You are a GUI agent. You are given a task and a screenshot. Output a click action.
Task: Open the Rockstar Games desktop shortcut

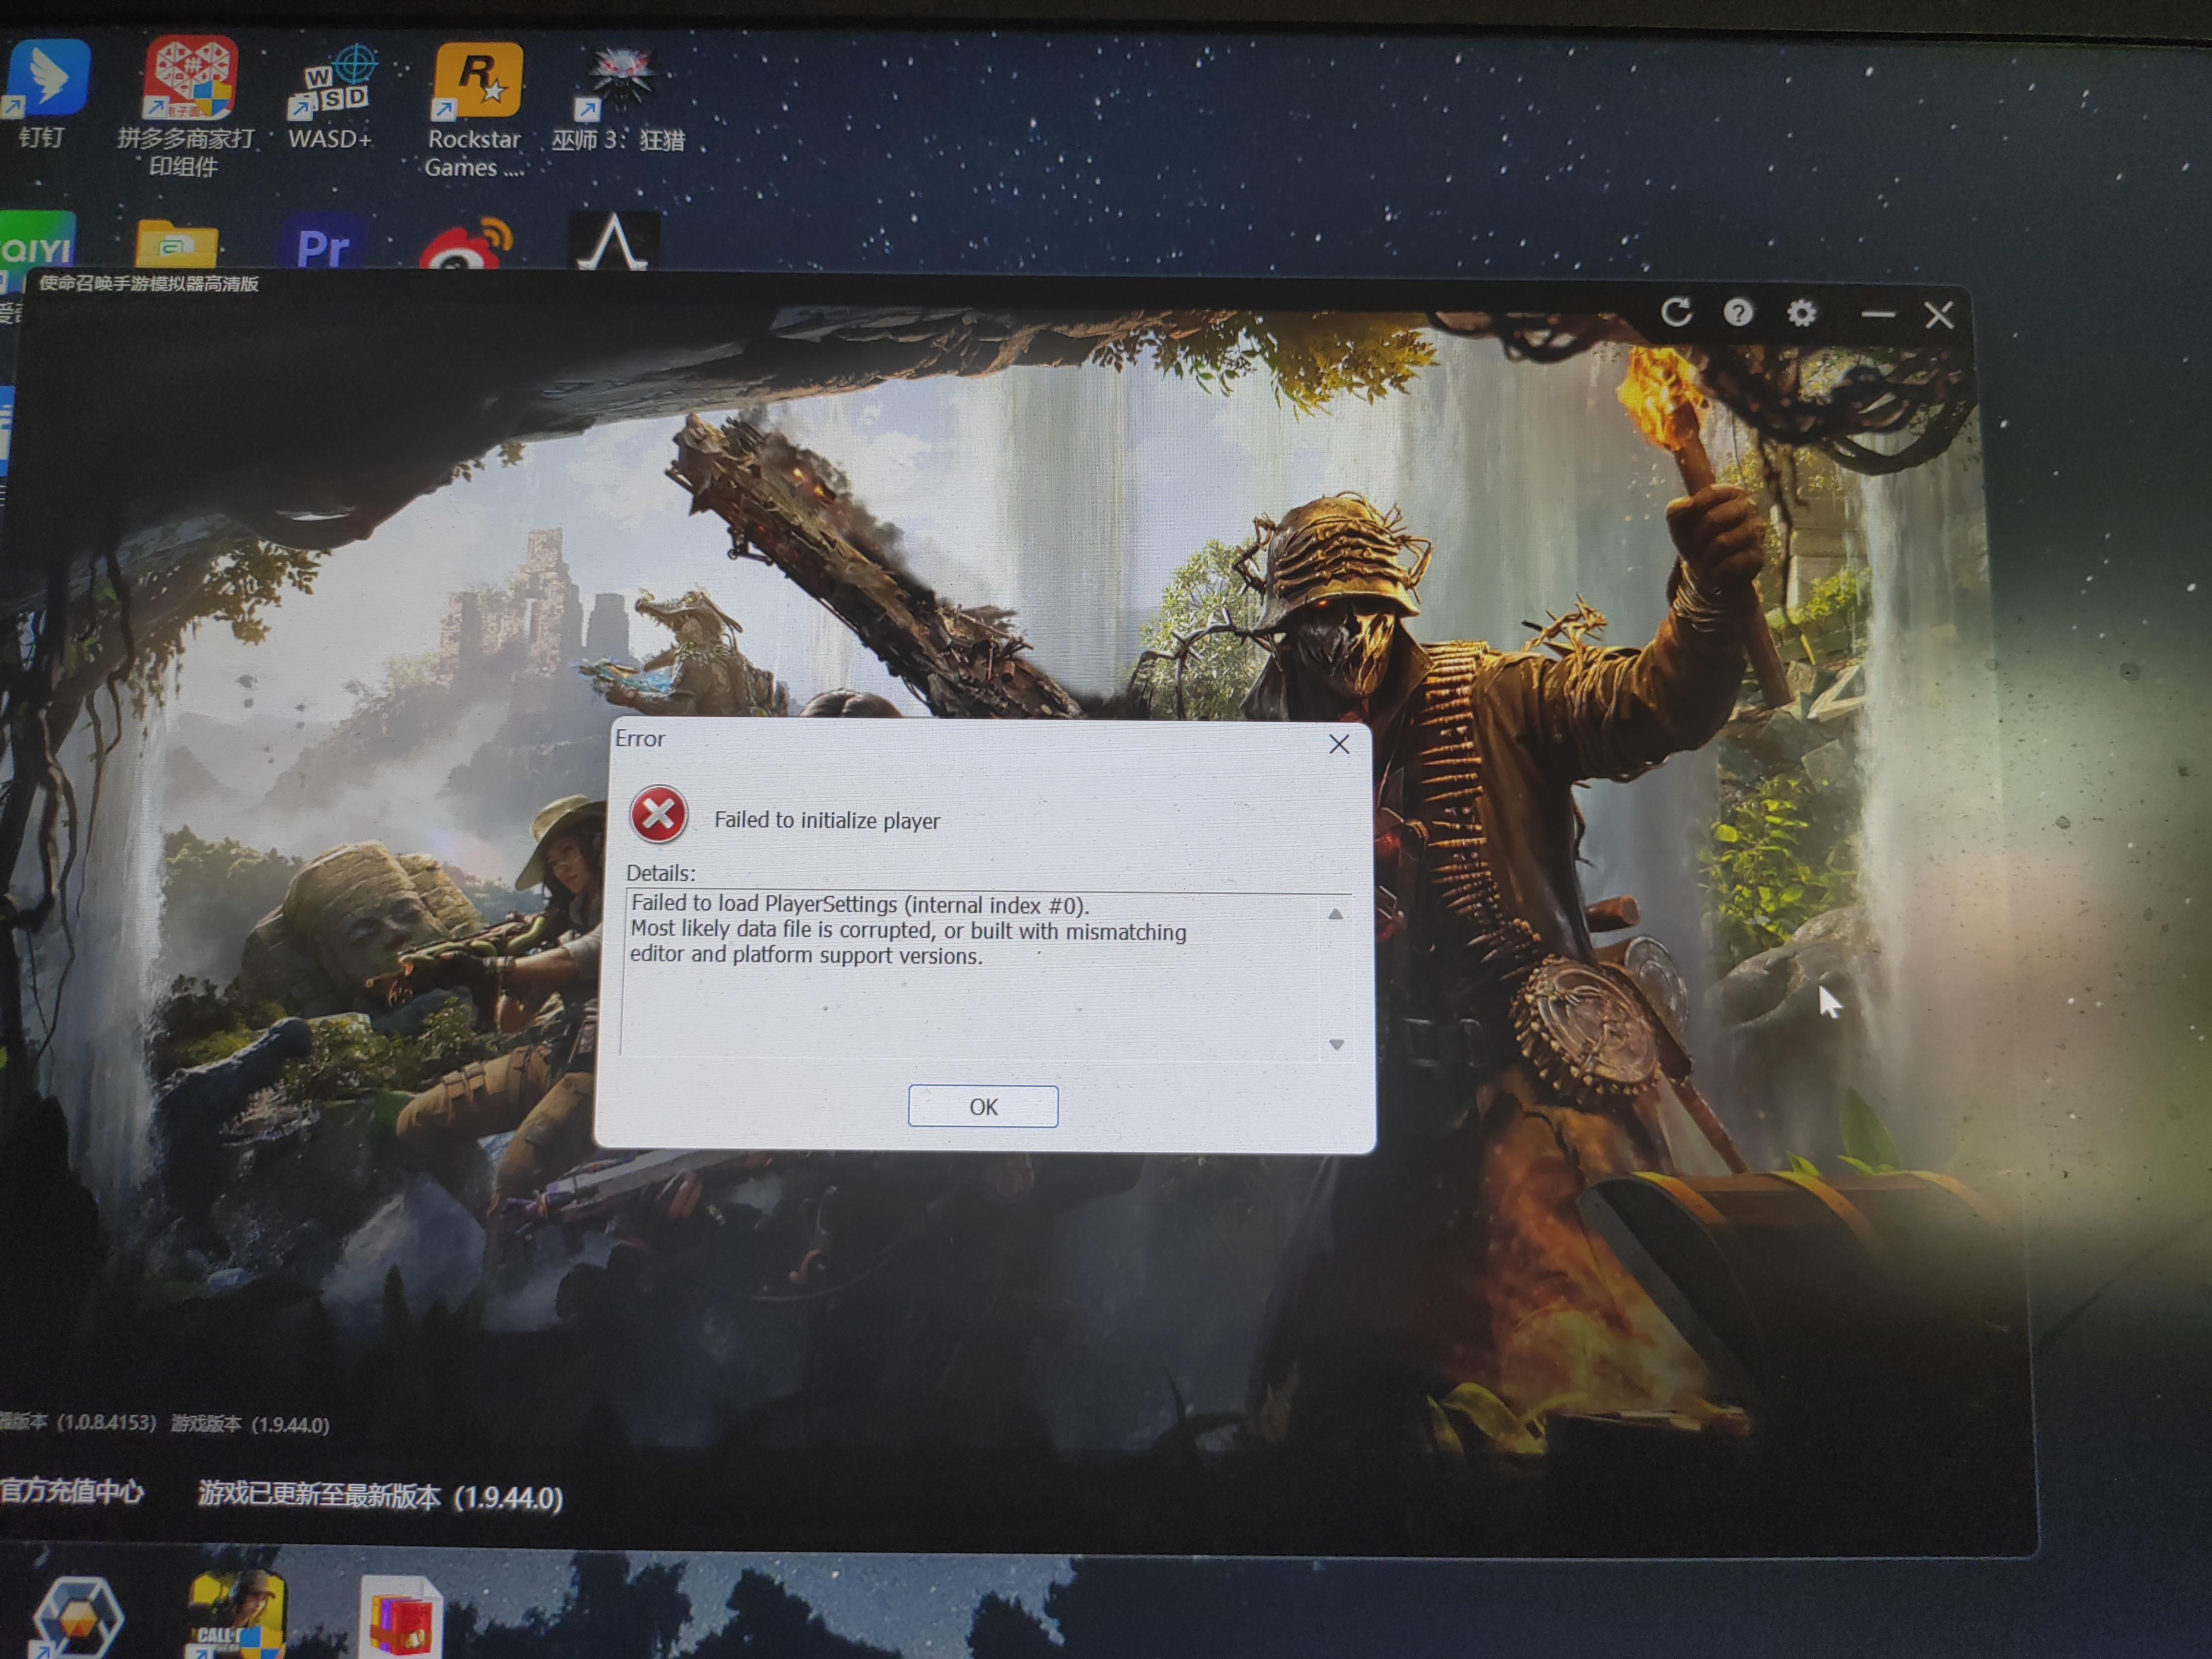pyautogui.click(x=475, y=110)
